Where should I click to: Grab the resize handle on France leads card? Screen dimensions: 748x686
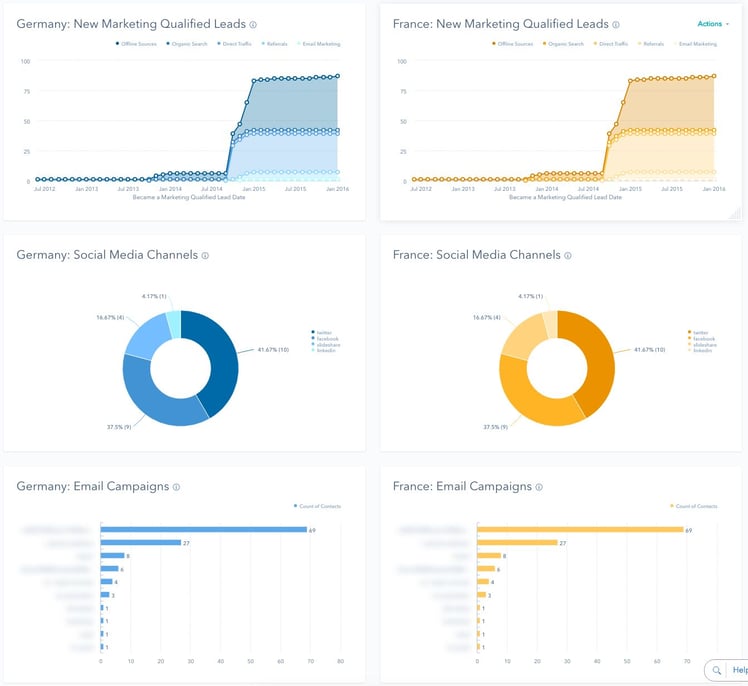coord(735,213)
